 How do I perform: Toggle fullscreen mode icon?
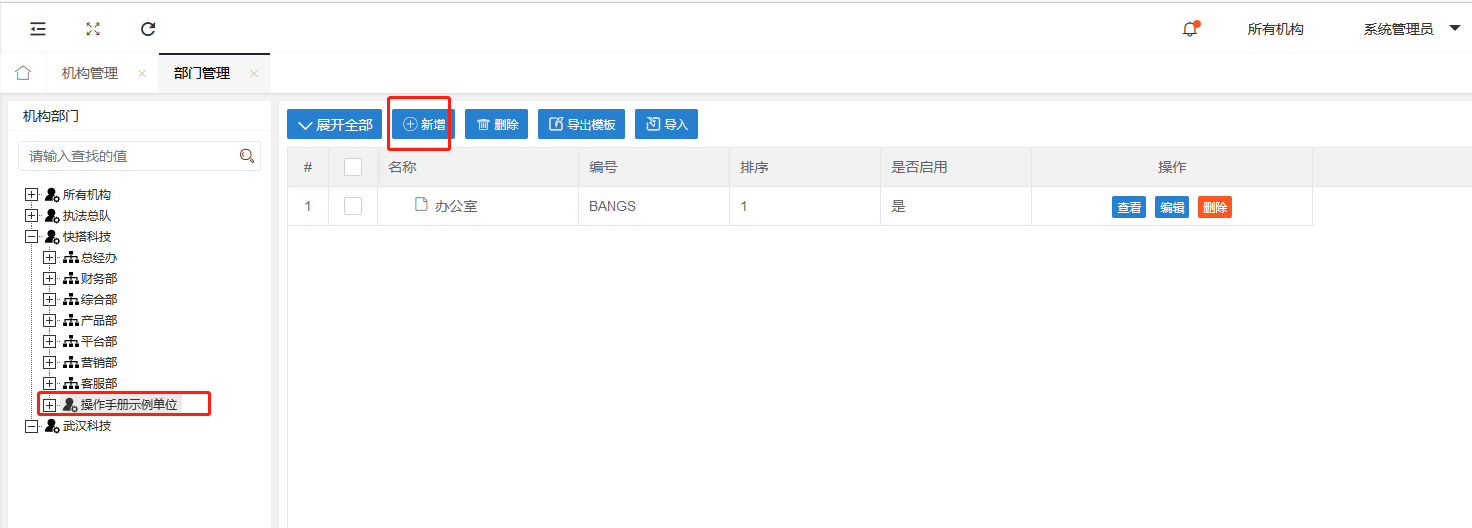(93, 29)
